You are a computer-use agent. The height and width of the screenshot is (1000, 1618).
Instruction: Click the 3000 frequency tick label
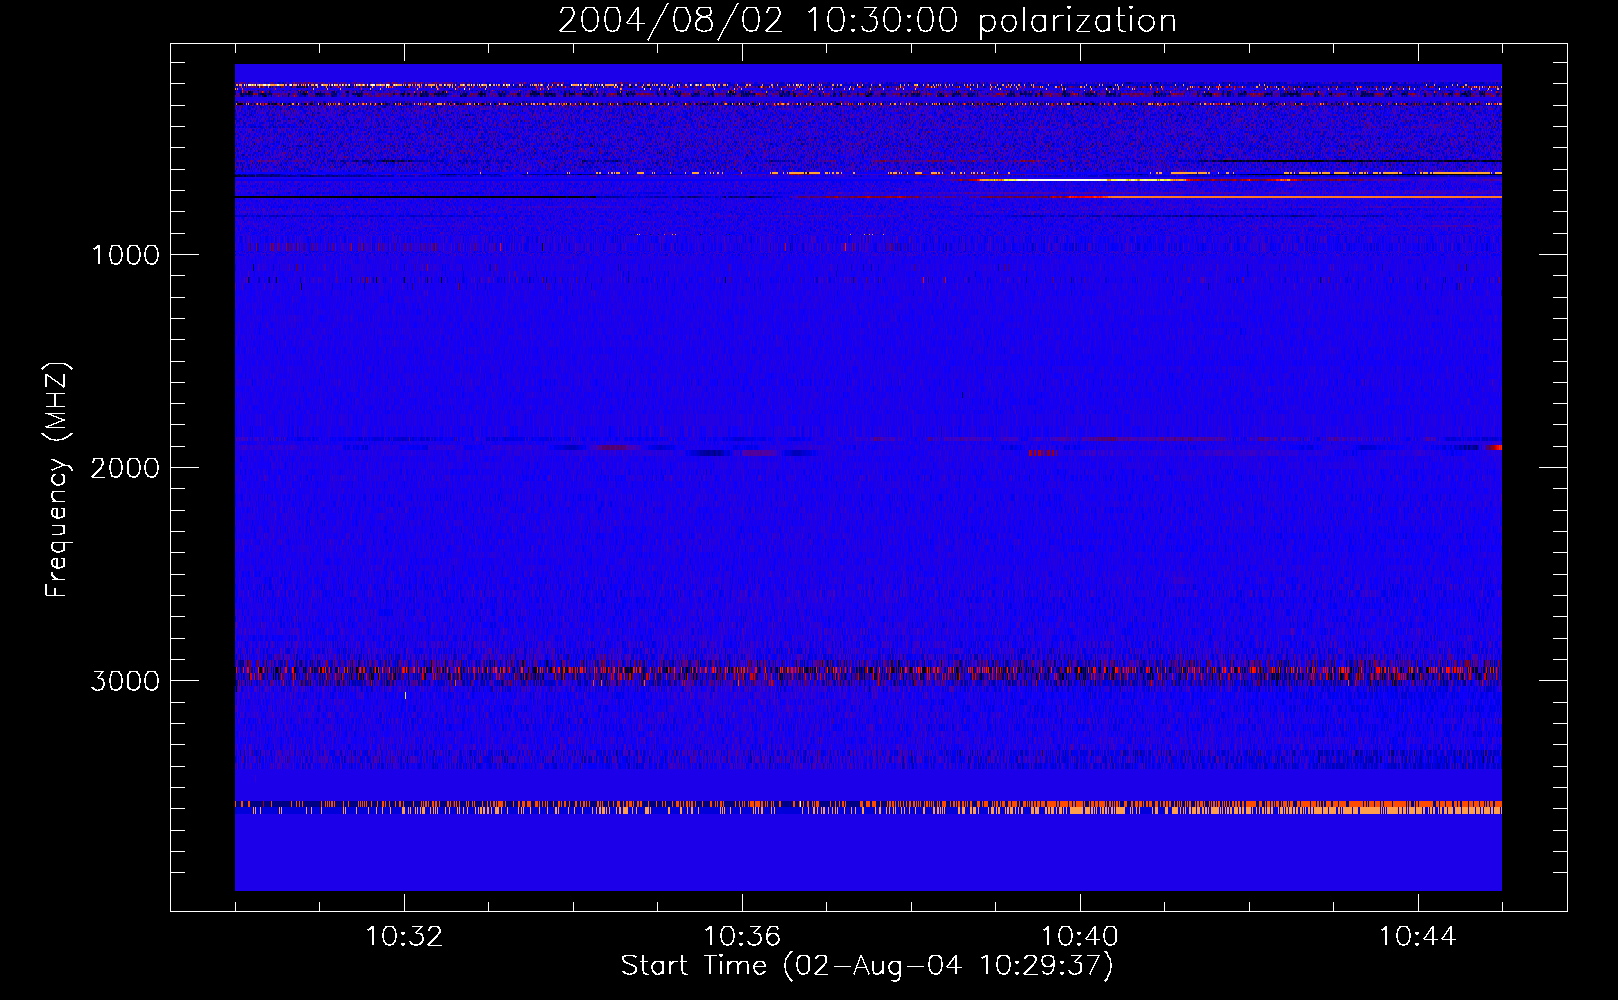pyautogui.click(x=126, y=681)
